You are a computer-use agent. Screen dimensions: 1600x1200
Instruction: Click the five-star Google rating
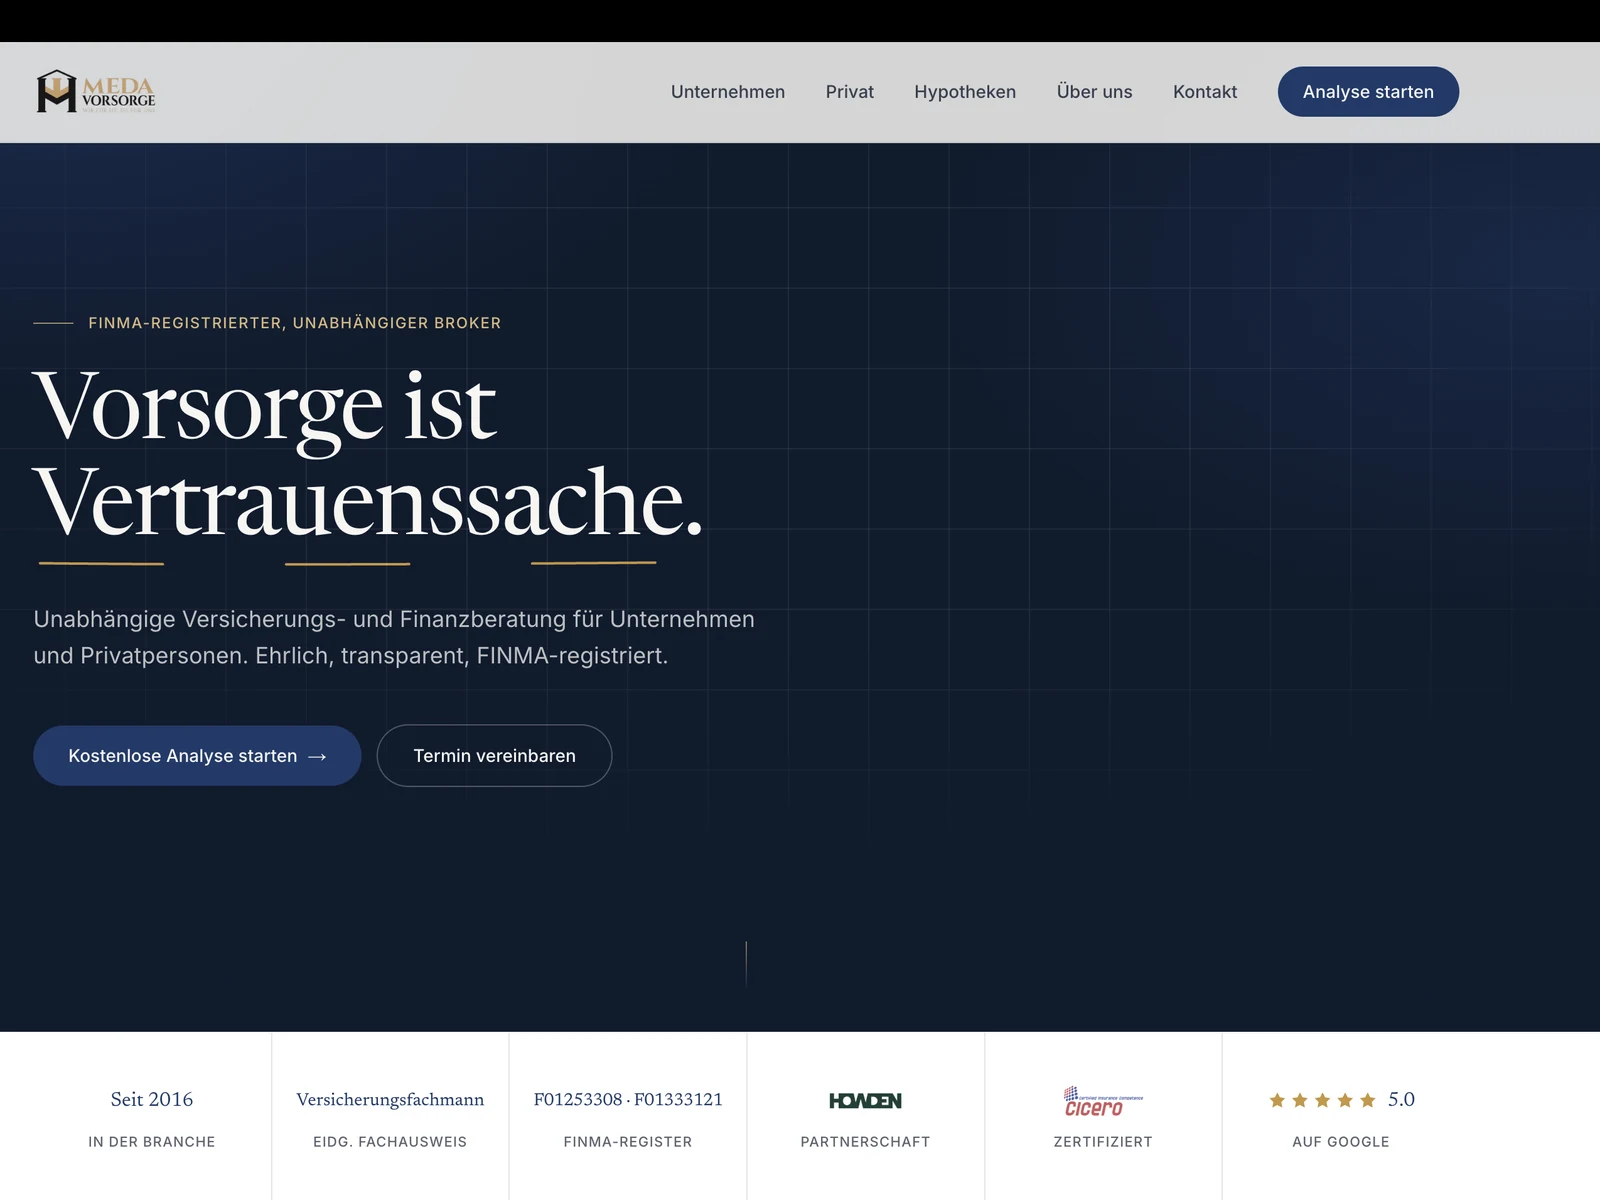point(1322,1100)
